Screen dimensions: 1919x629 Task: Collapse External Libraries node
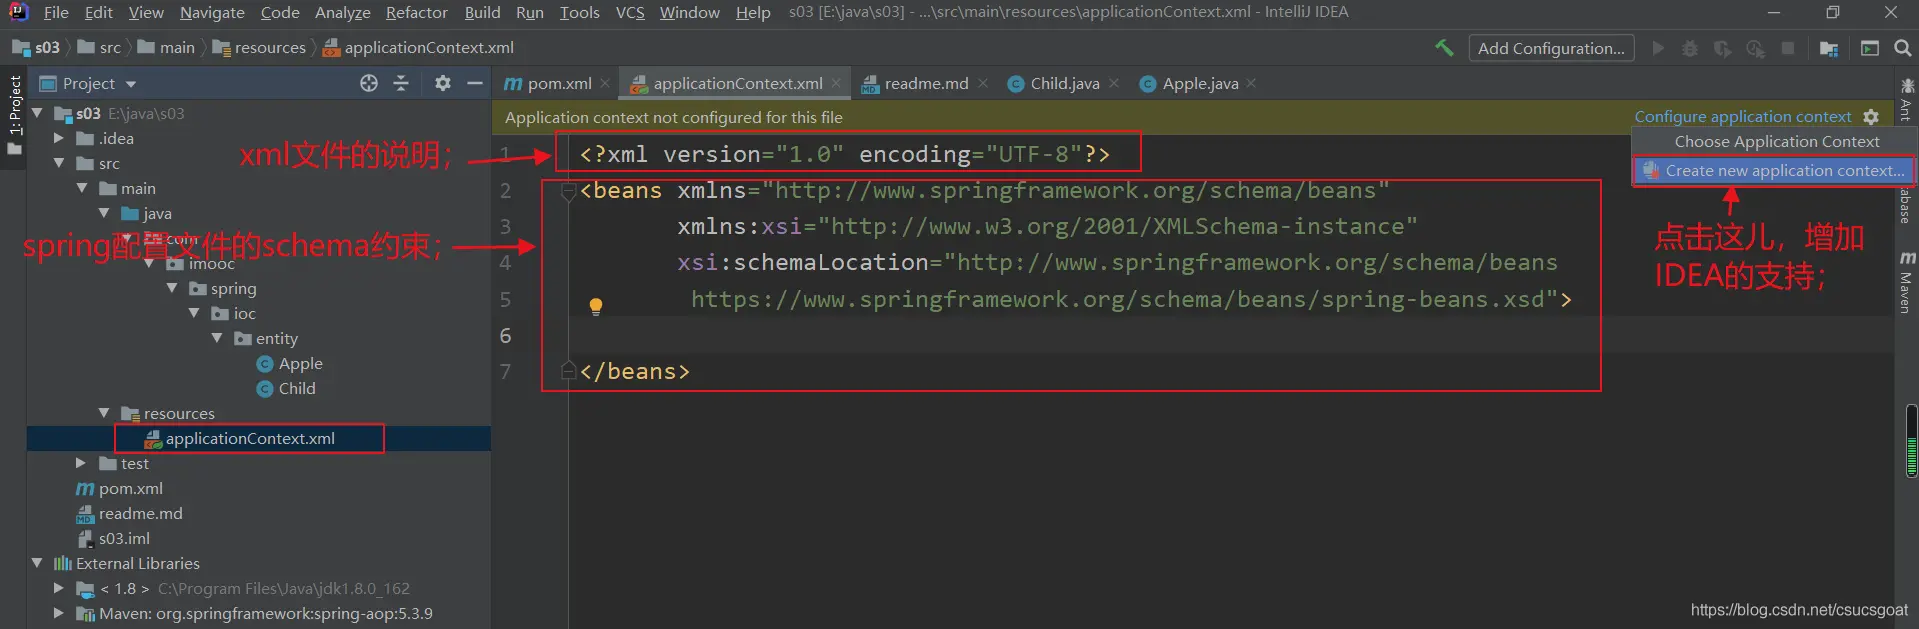37,563
